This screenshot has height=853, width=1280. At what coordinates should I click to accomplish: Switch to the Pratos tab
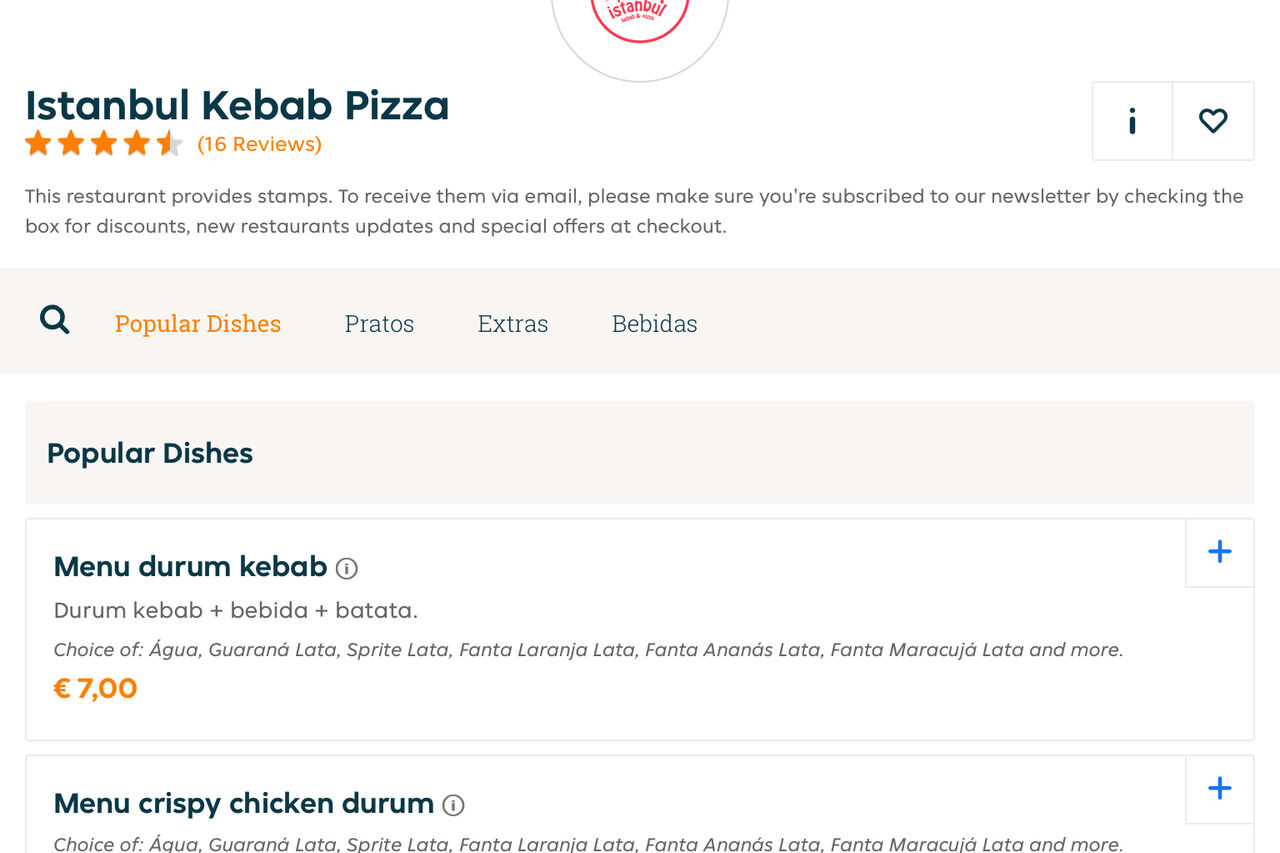379,324
